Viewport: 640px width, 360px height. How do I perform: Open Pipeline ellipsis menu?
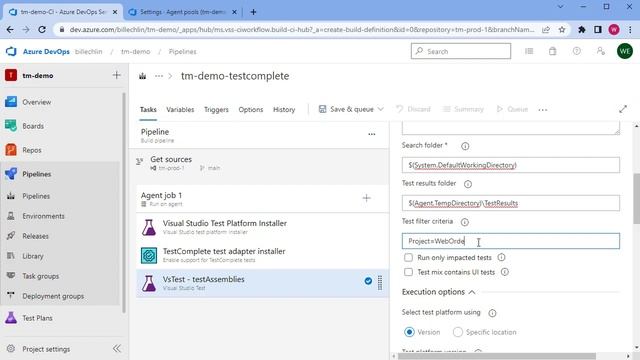371,134
